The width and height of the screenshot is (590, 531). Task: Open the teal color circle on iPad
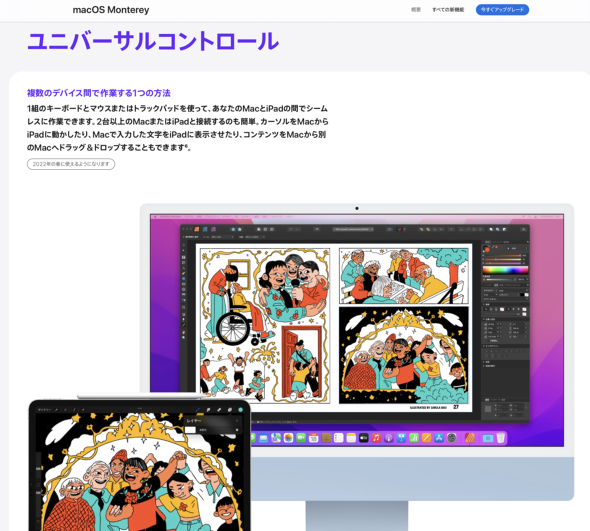click(x=240, y=409)
